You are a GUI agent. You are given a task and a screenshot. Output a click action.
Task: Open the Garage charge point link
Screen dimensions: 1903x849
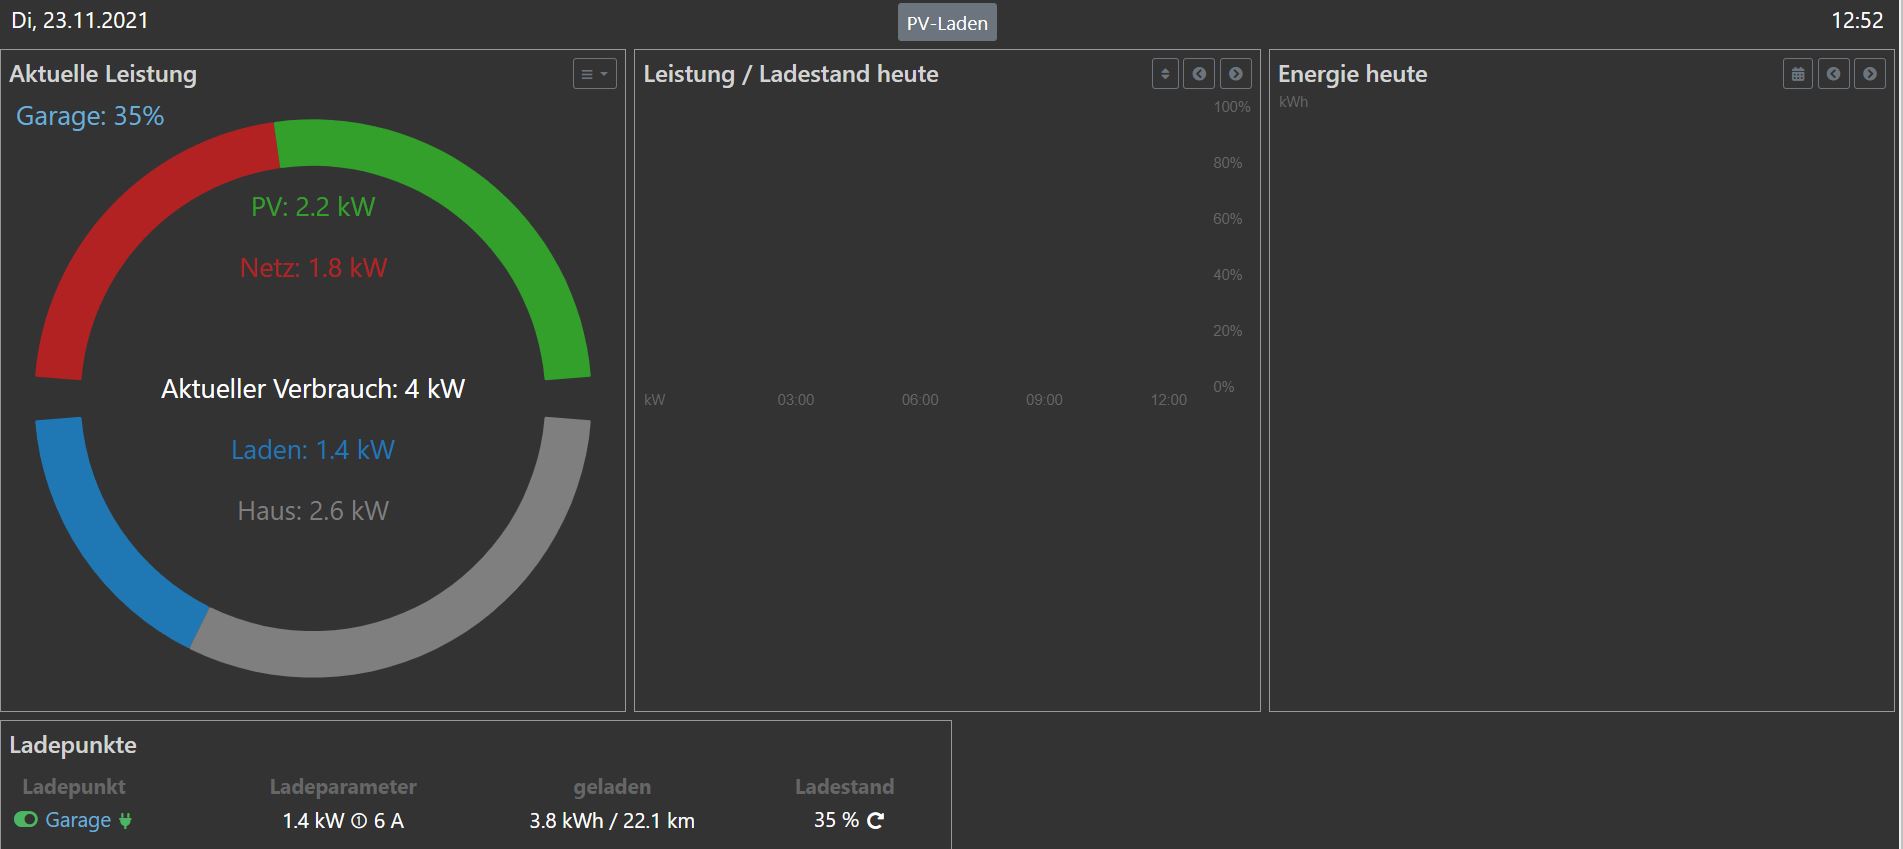click(x=78, y=820)
